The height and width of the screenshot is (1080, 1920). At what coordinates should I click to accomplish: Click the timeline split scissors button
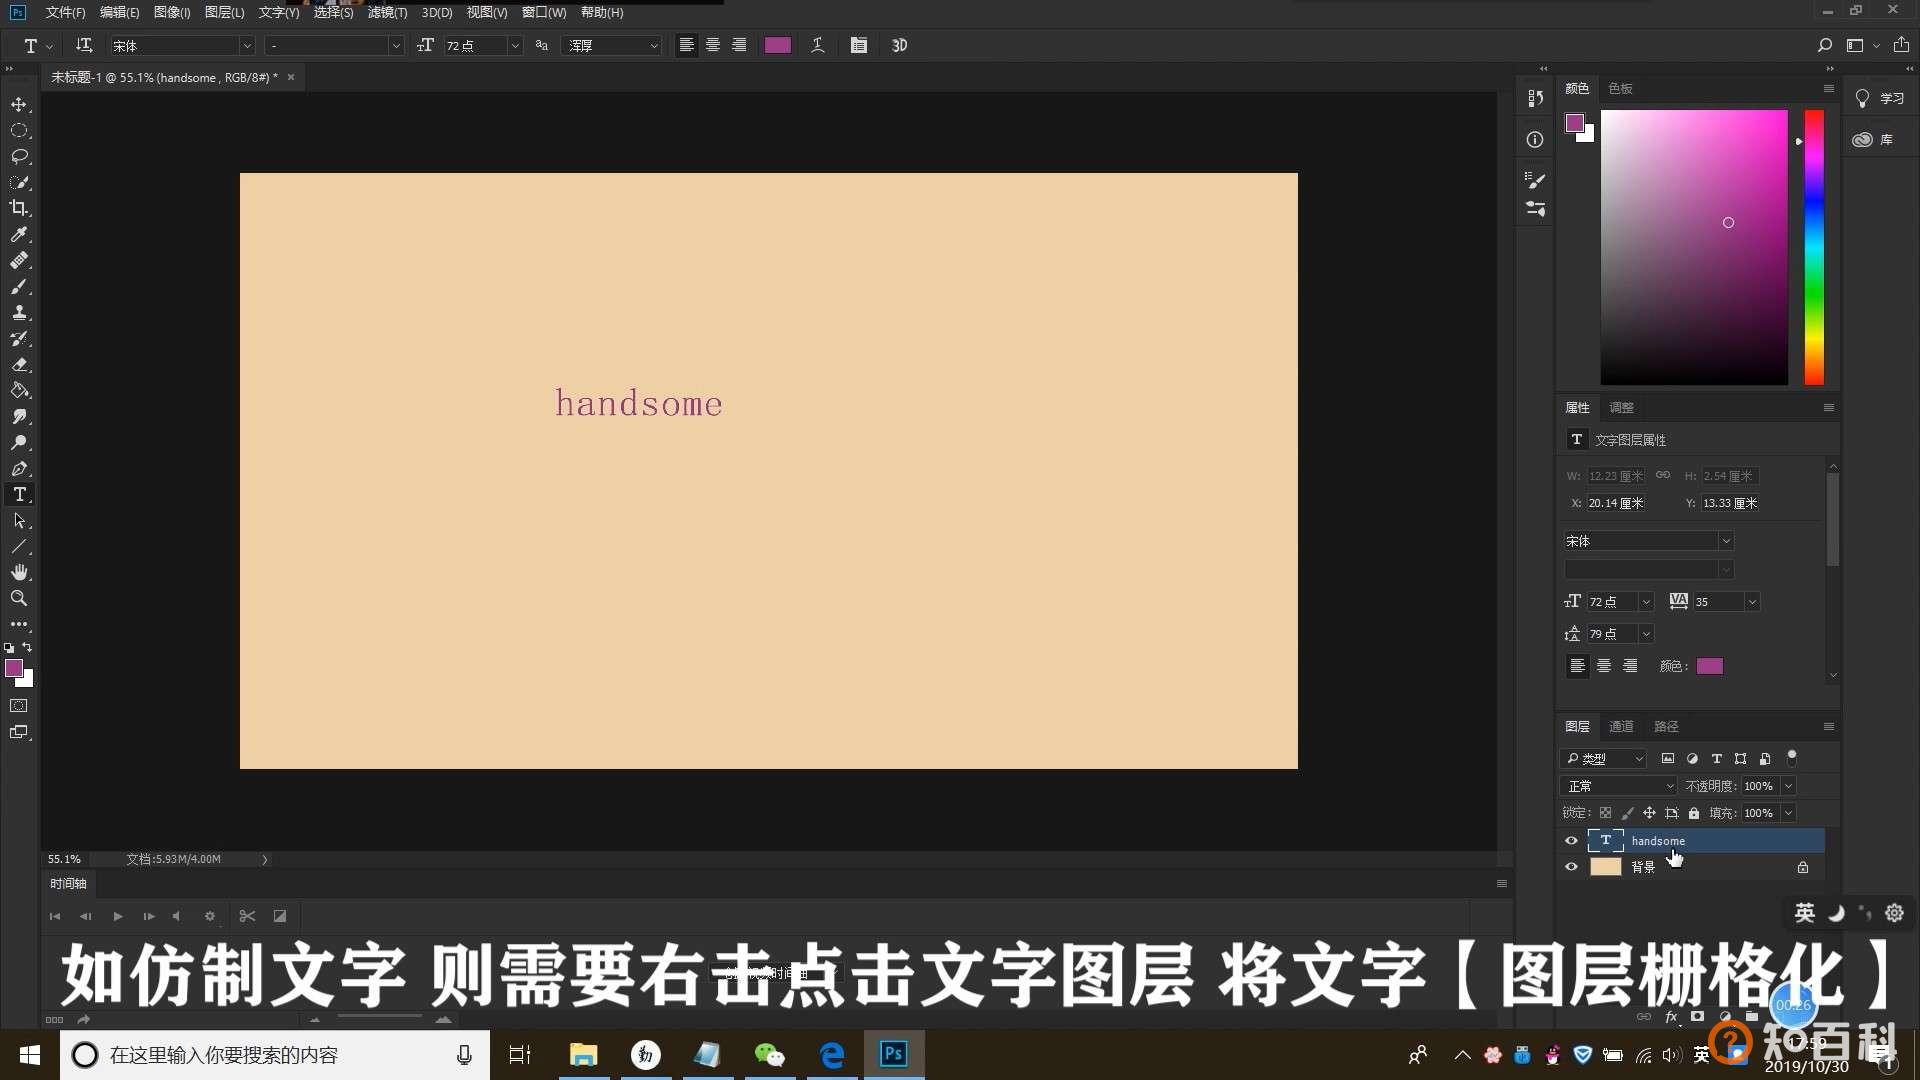pyautogui.click(x=247, y=916)
